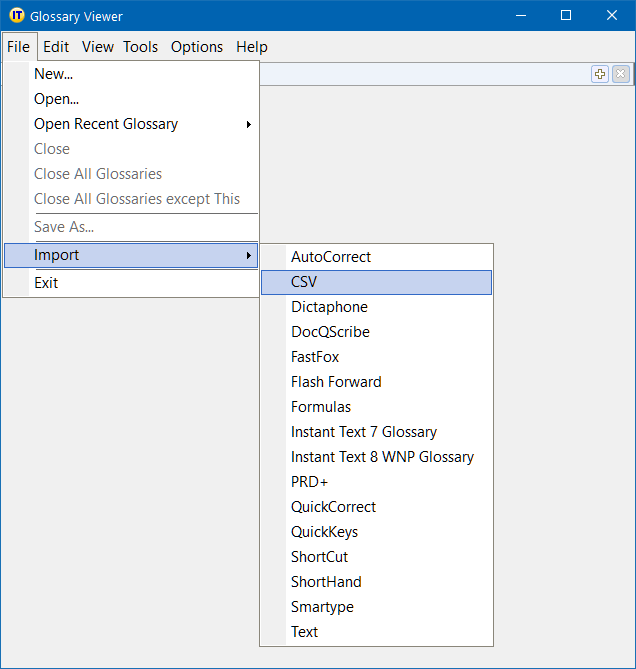Expand the Open Recent Glossary submenu
The width and height of the screenshot is (636, 669).
point(248,124)
